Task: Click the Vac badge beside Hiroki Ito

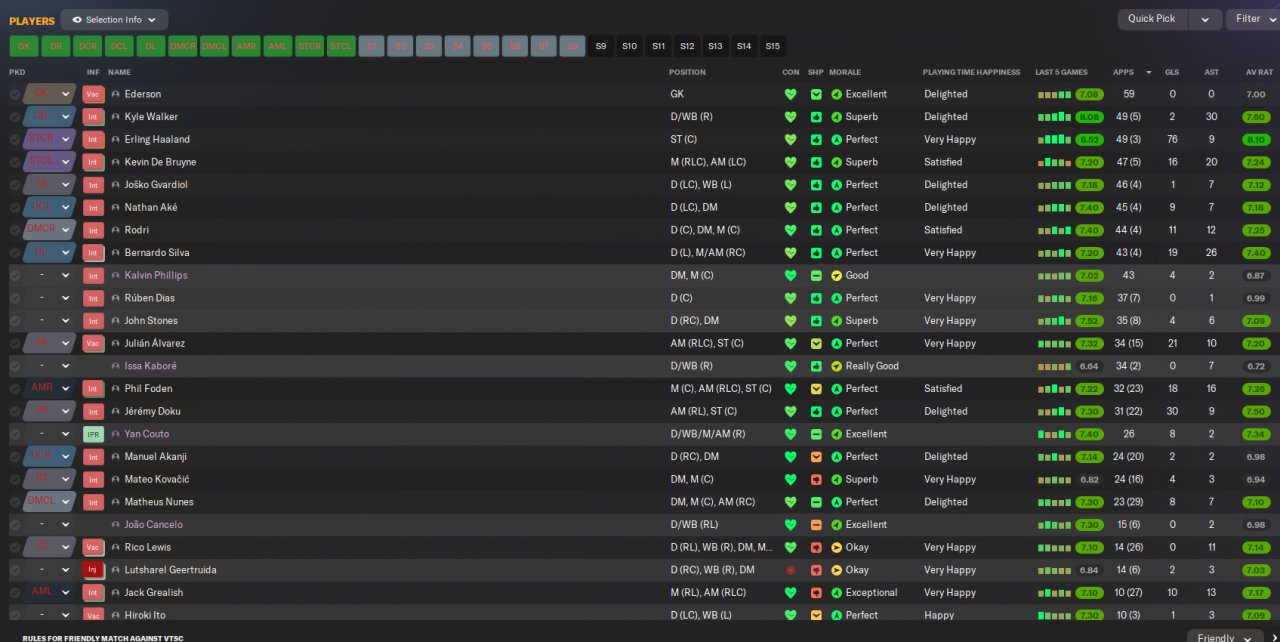Action: click(93, 615)
